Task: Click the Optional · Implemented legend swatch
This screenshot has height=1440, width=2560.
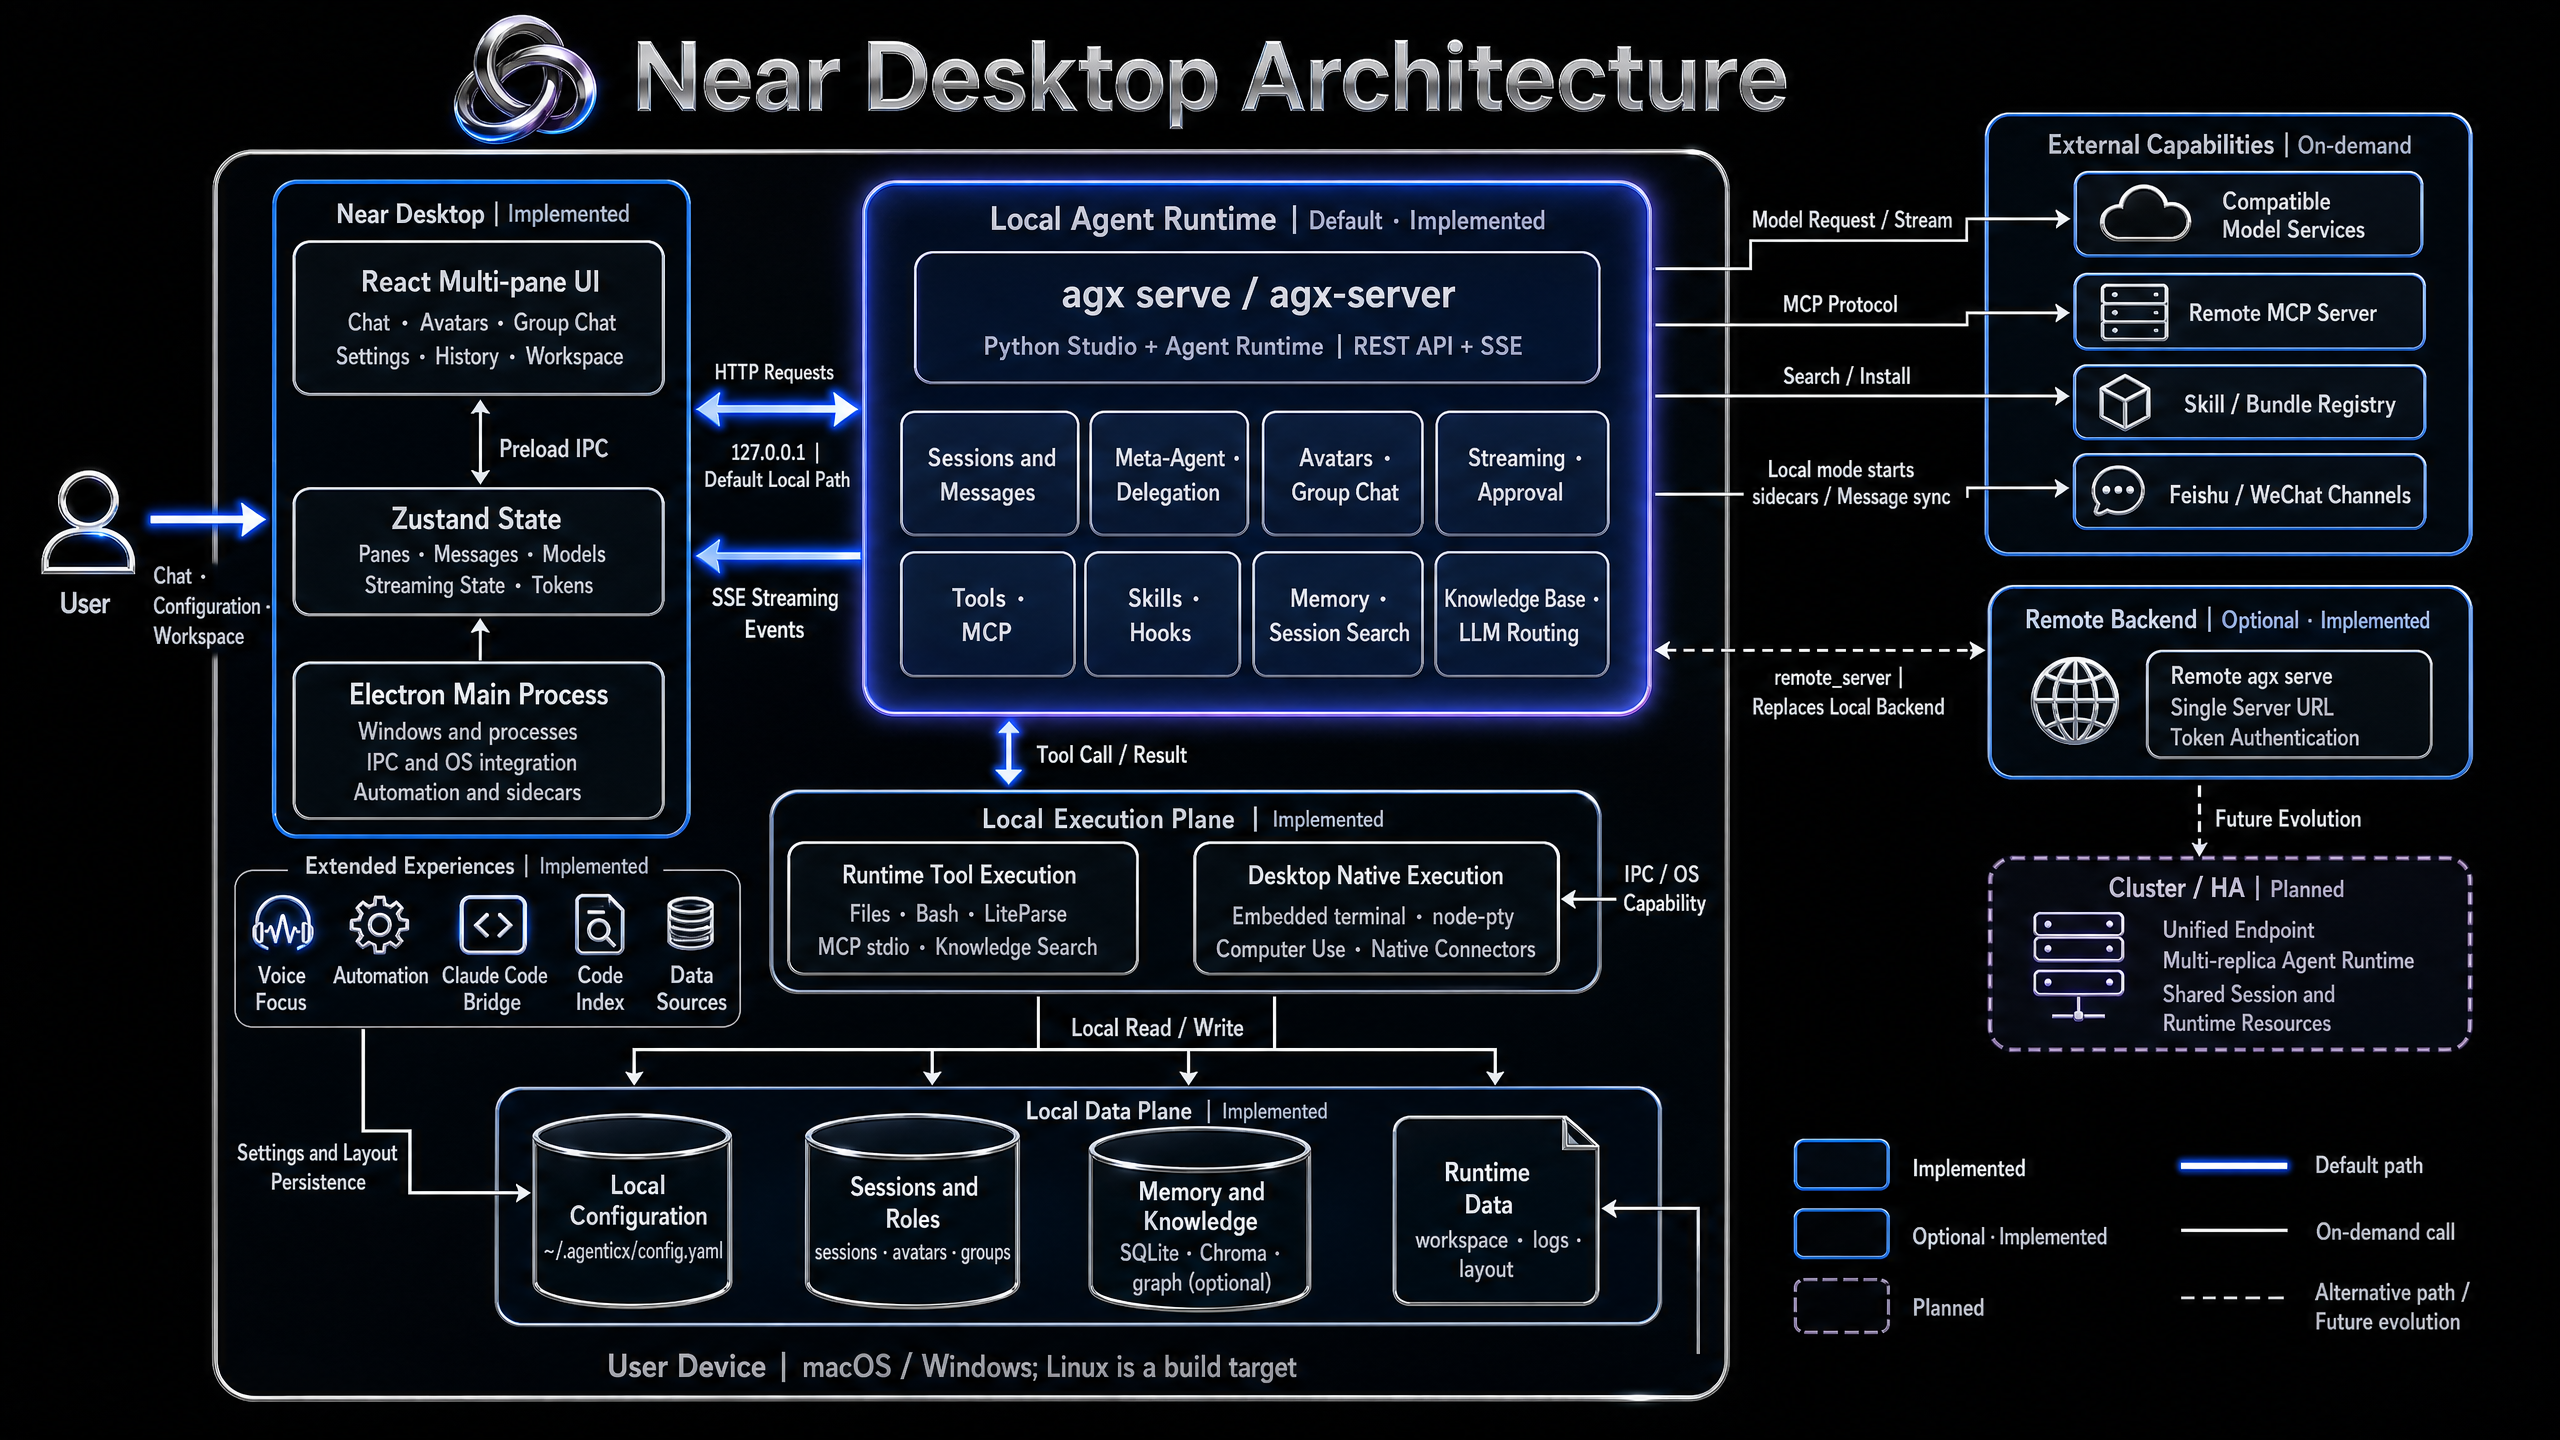Action: click(x=1841, y=1234)
